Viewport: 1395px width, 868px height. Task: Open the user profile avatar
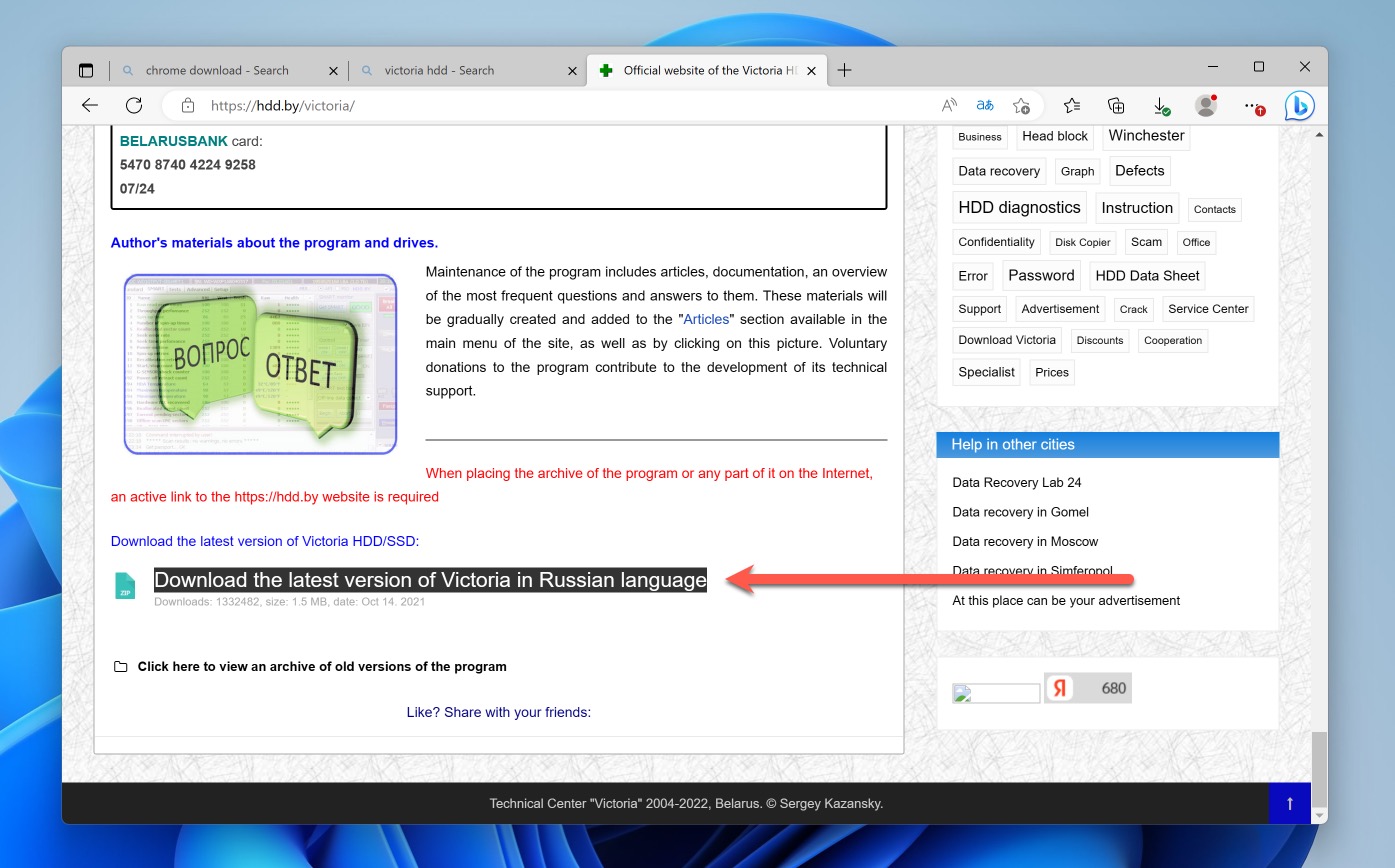tap(1206, 105)
